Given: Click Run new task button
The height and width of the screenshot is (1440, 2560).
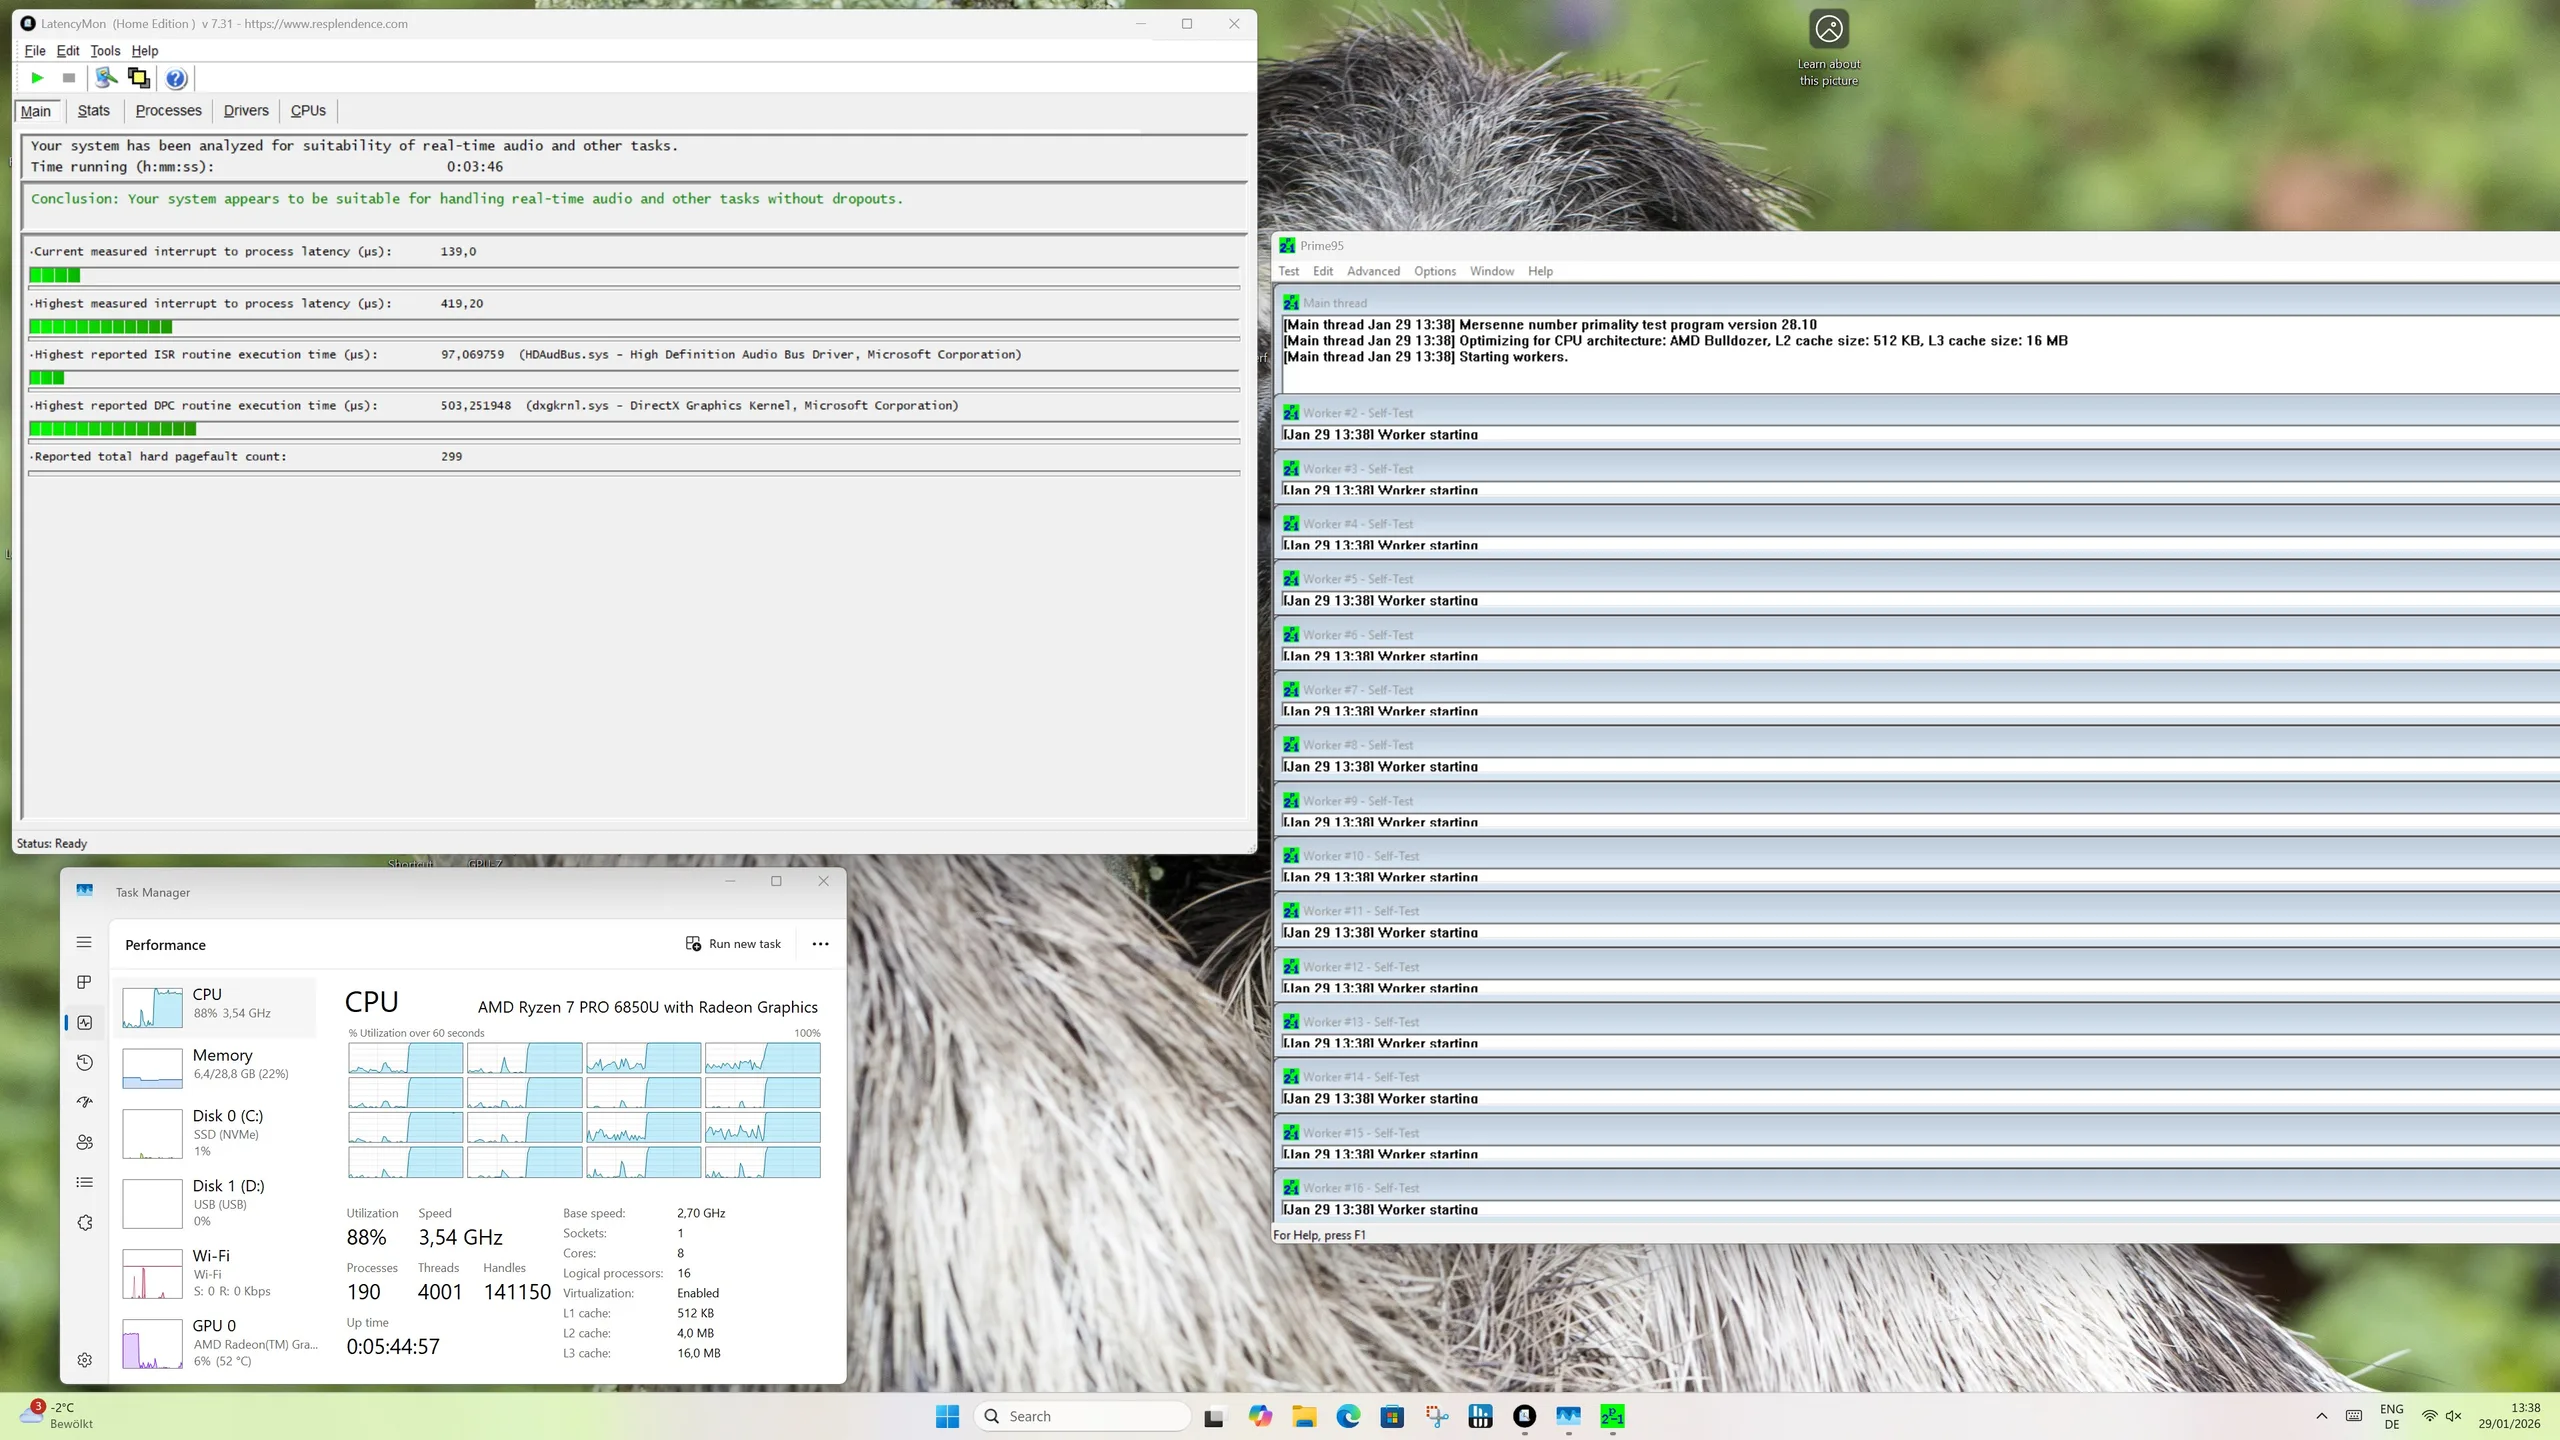Looking at the screenshot, I should [x=733, y=944].
